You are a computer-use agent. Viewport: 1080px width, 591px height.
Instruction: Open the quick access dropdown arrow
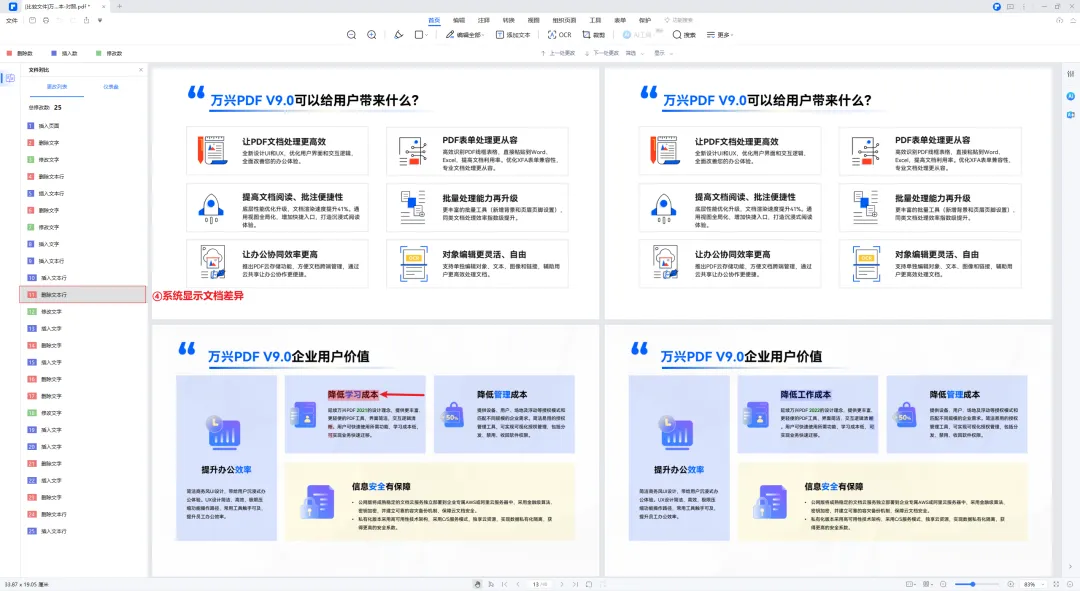click(100, 21)
